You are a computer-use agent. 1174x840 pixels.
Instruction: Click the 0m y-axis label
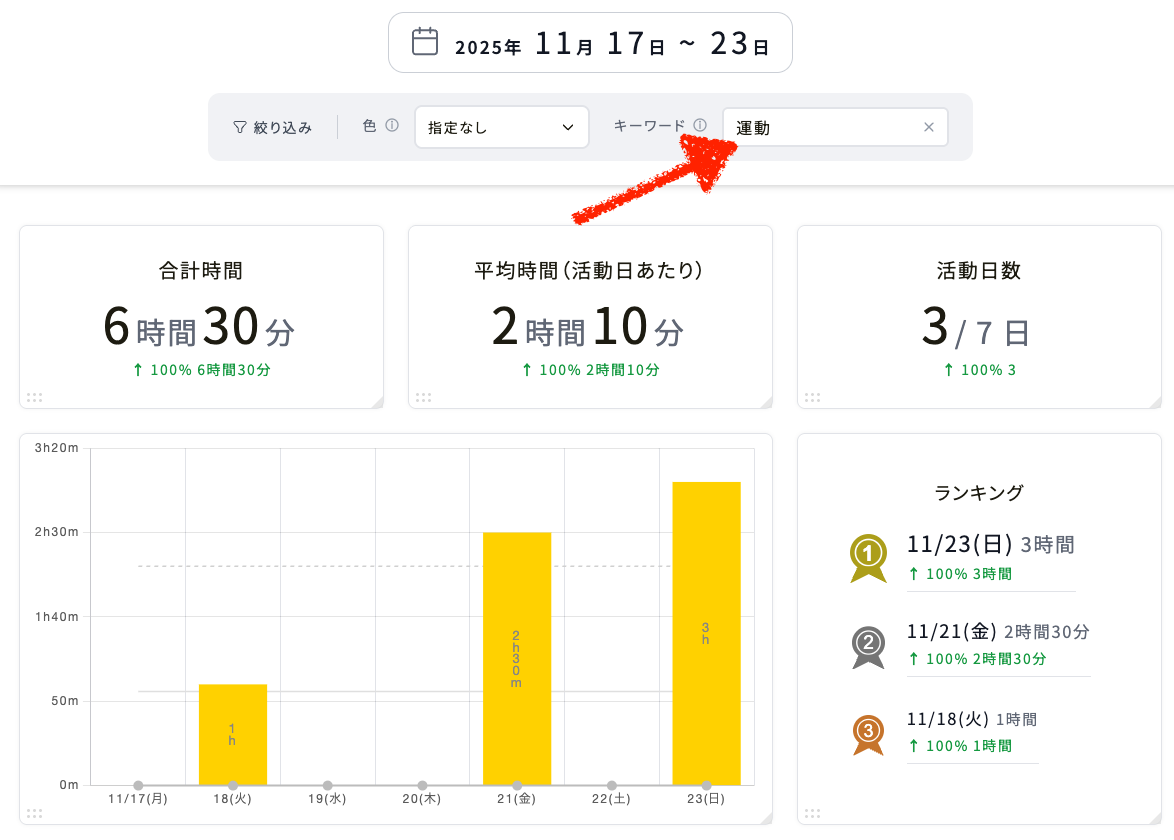69,785
